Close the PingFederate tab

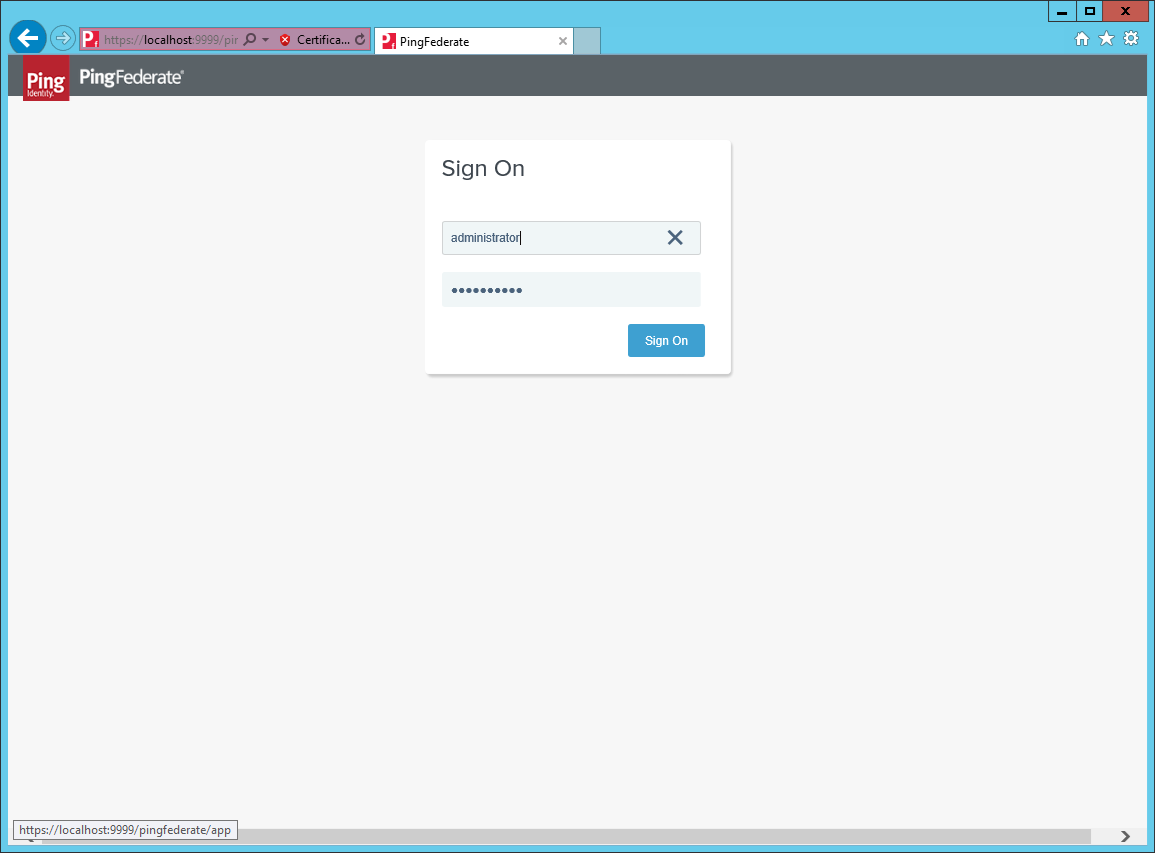point(563,41)
